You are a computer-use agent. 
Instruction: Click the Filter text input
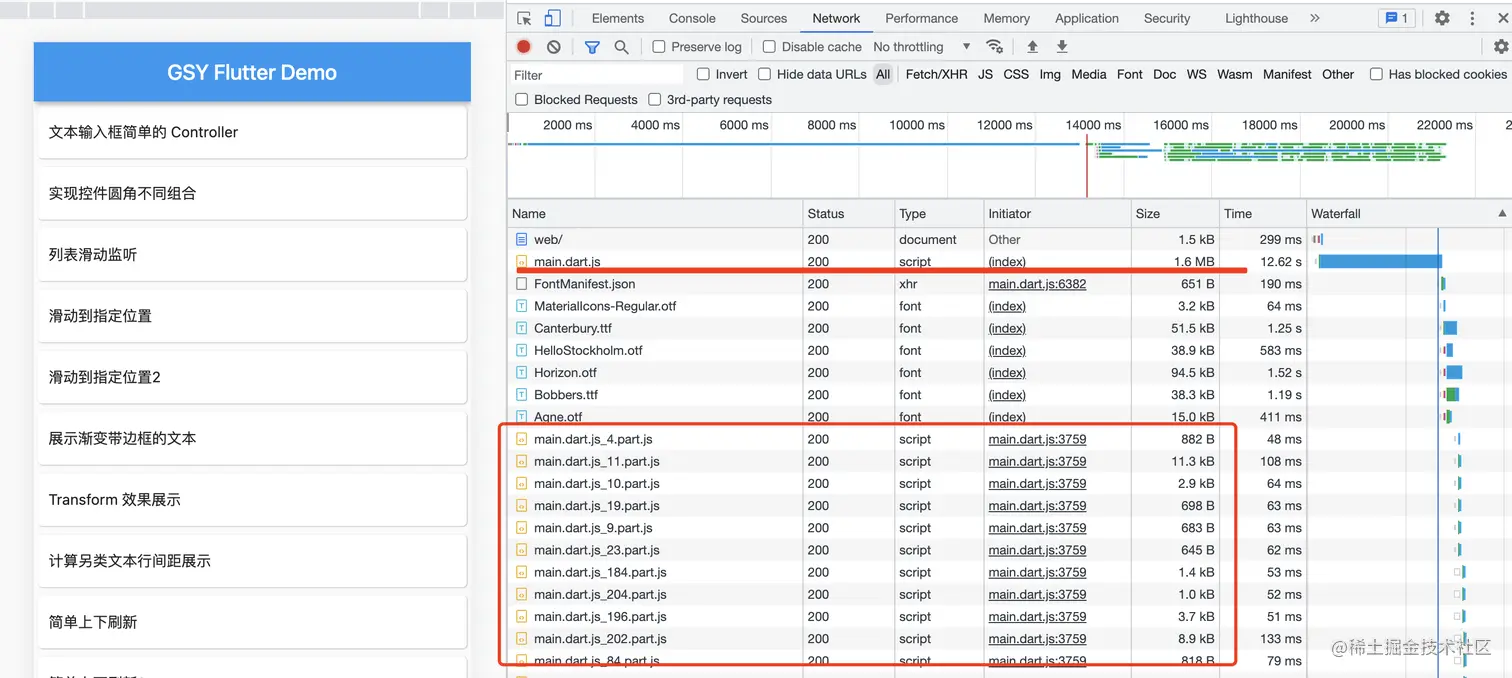[596, 75]
